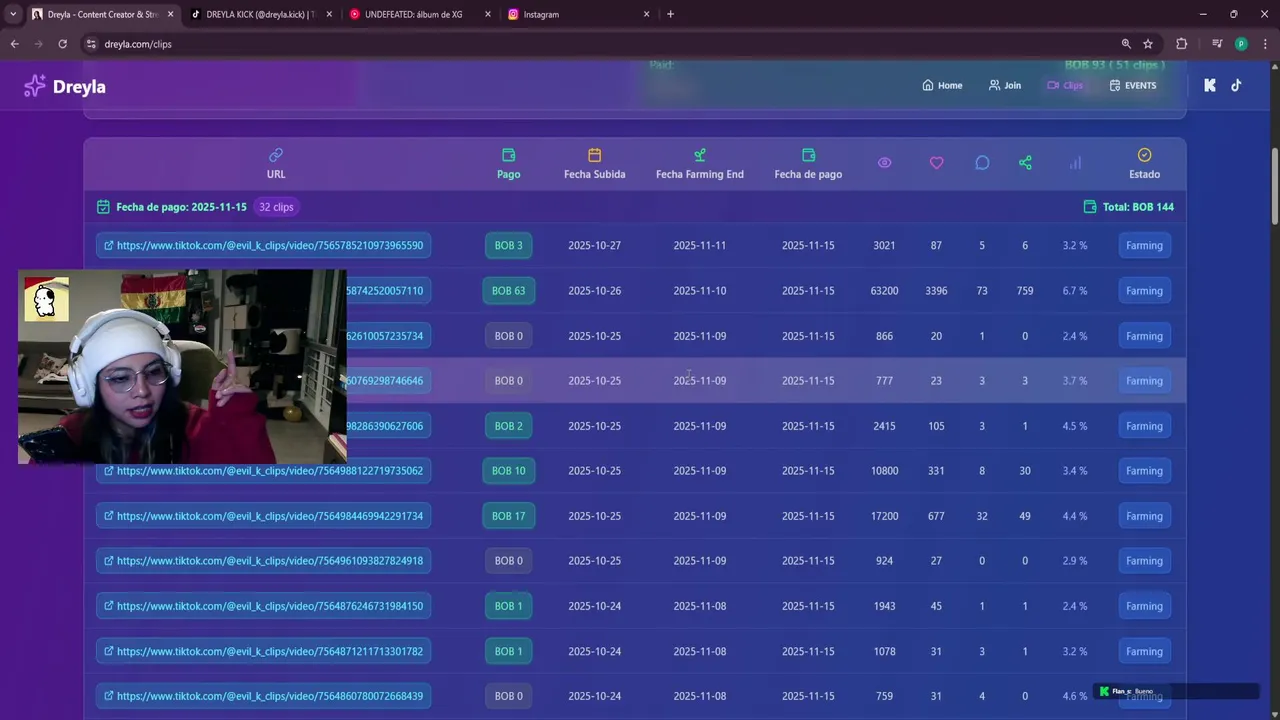Open TikTok link ending 7564871211713301782

(x=264, y=651)
